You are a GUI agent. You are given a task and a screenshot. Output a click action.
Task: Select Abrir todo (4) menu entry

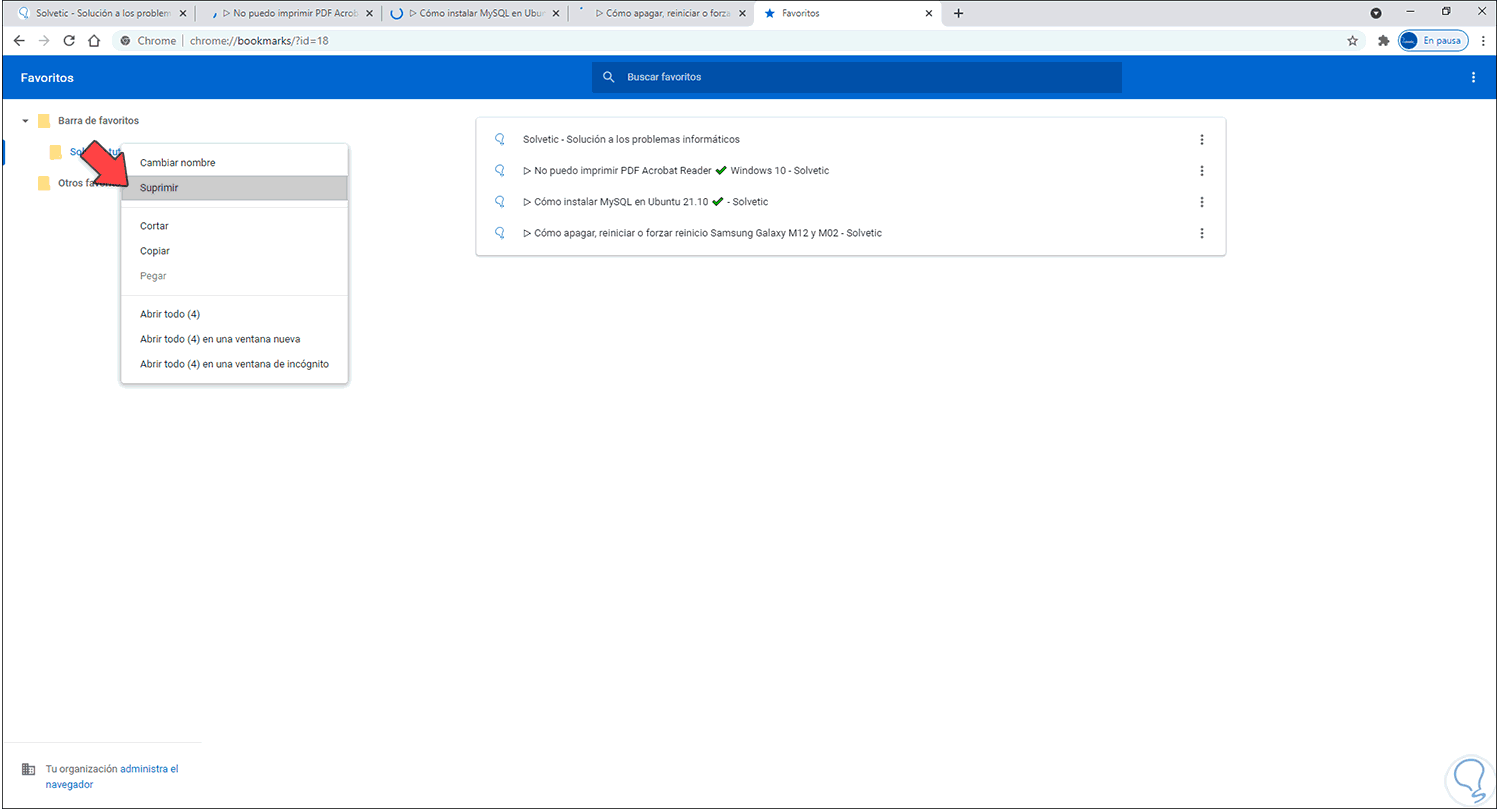click(x=234, y=314)
